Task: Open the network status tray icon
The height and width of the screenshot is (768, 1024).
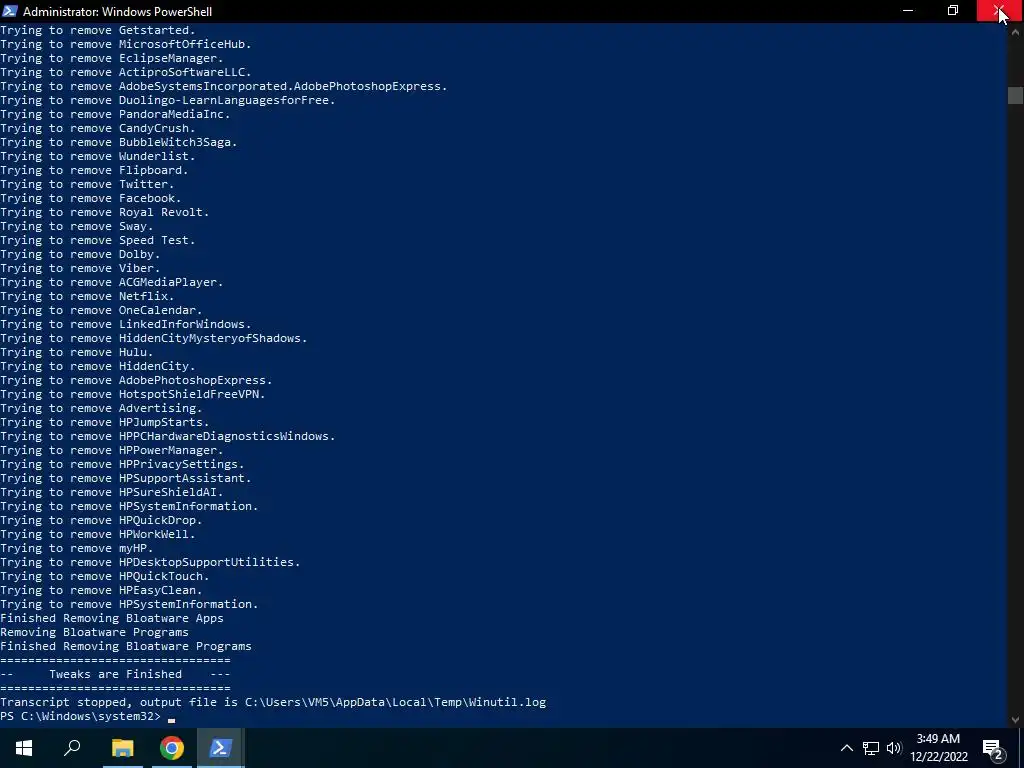Action: pos(871,748)
